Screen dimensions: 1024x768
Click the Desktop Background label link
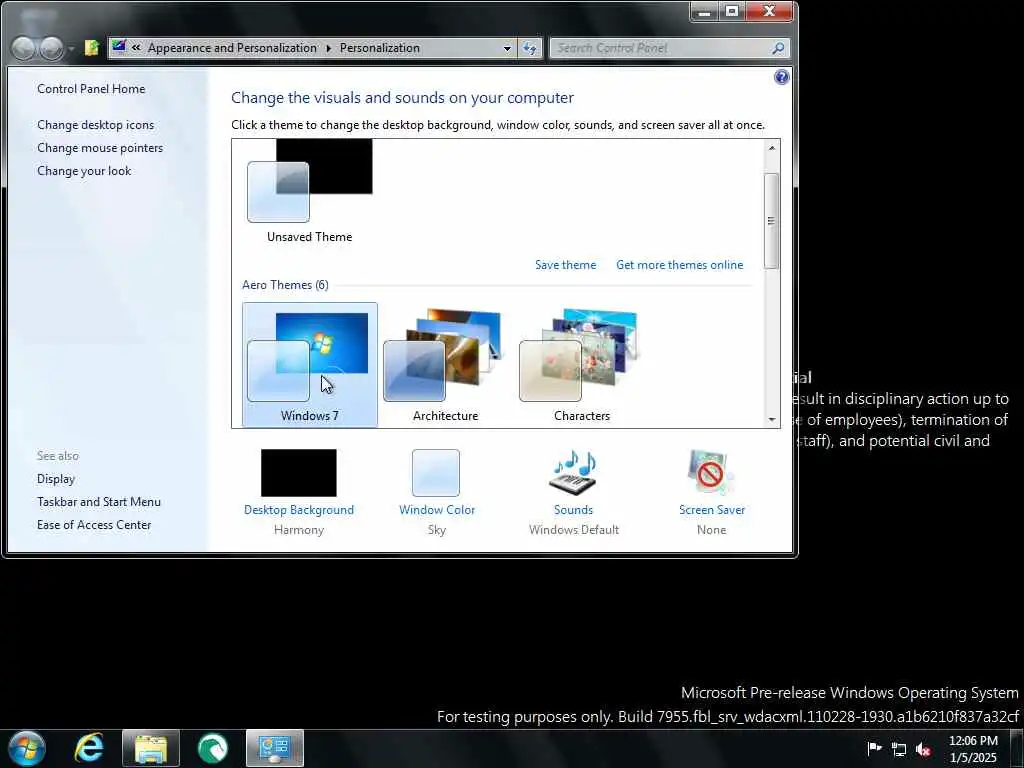(298, 510)
